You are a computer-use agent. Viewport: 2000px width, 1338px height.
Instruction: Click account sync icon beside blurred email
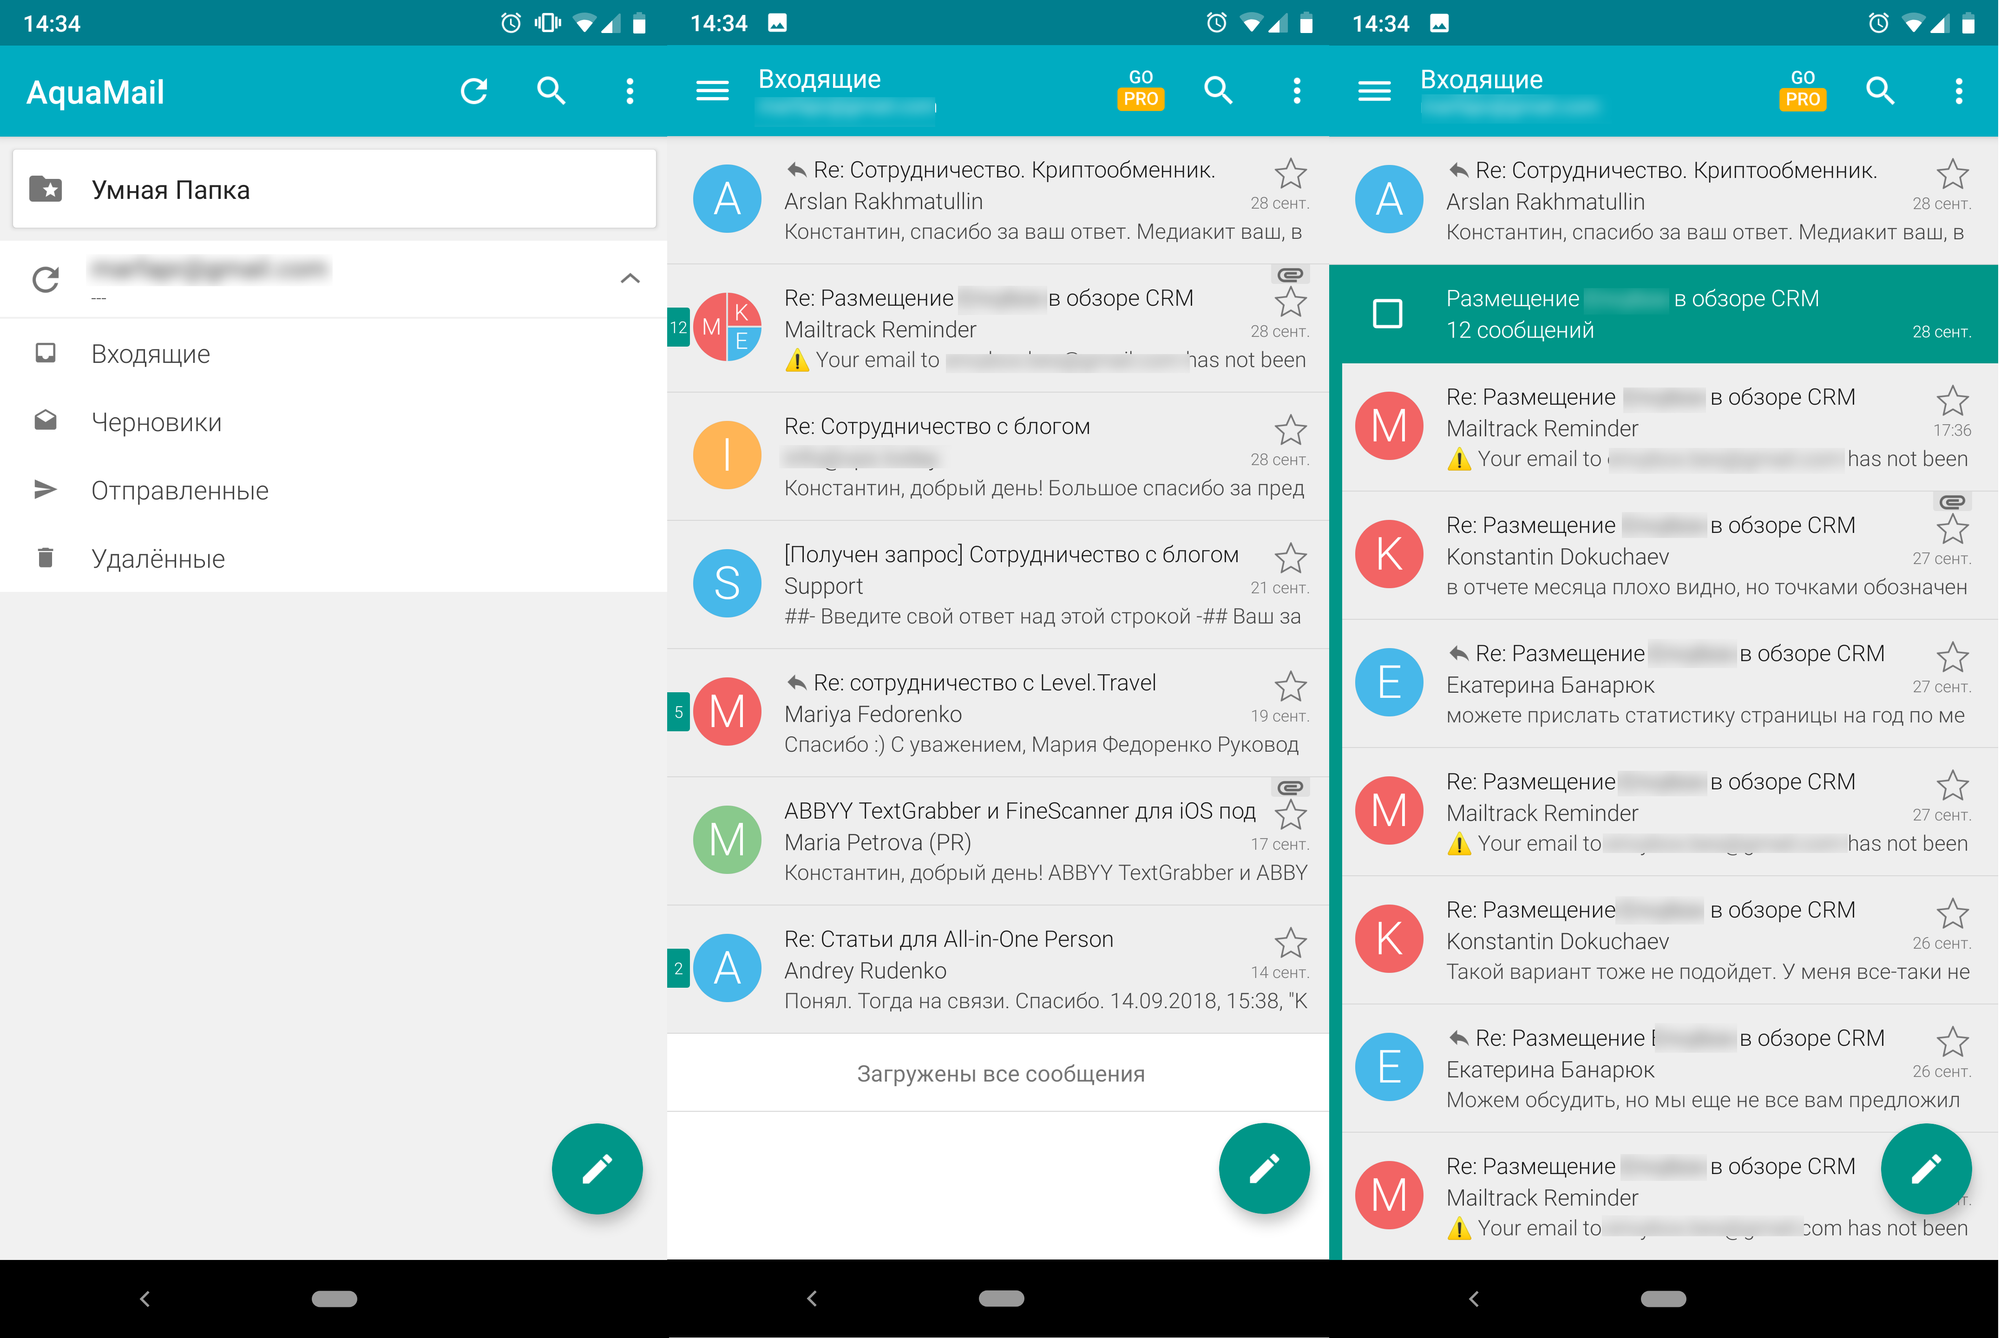click(x=46, y=279)
